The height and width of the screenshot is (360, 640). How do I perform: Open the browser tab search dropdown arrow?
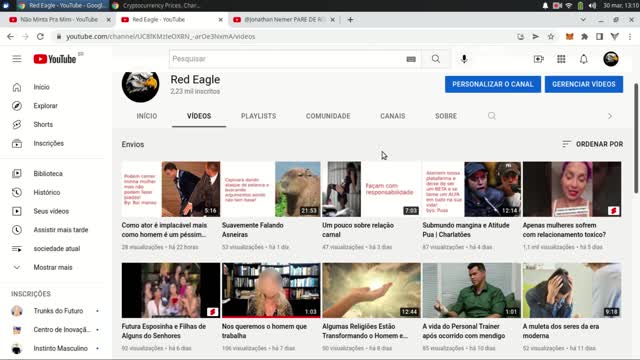pyautogui.click(x=583, y=20)
